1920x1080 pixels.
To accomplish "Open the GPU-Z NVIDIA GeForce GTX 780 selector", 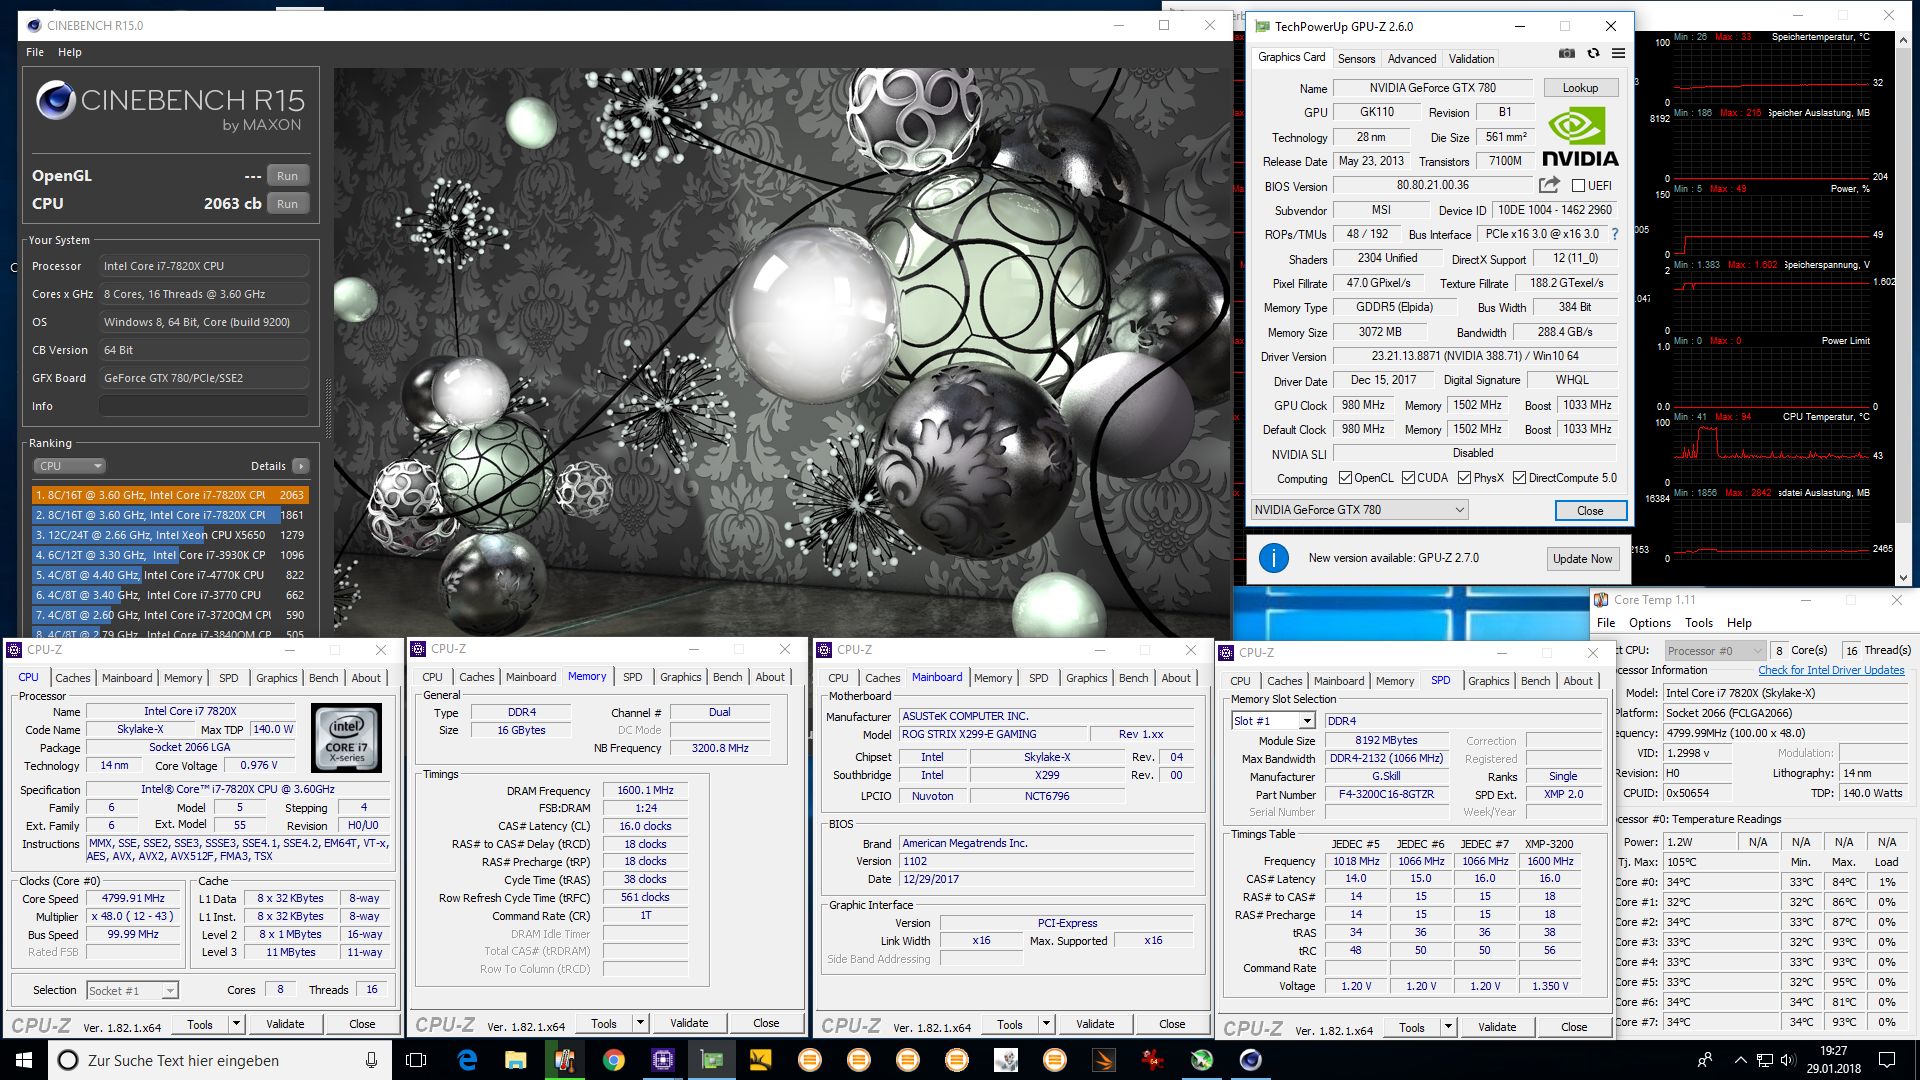I will (x=1359, y=510).
